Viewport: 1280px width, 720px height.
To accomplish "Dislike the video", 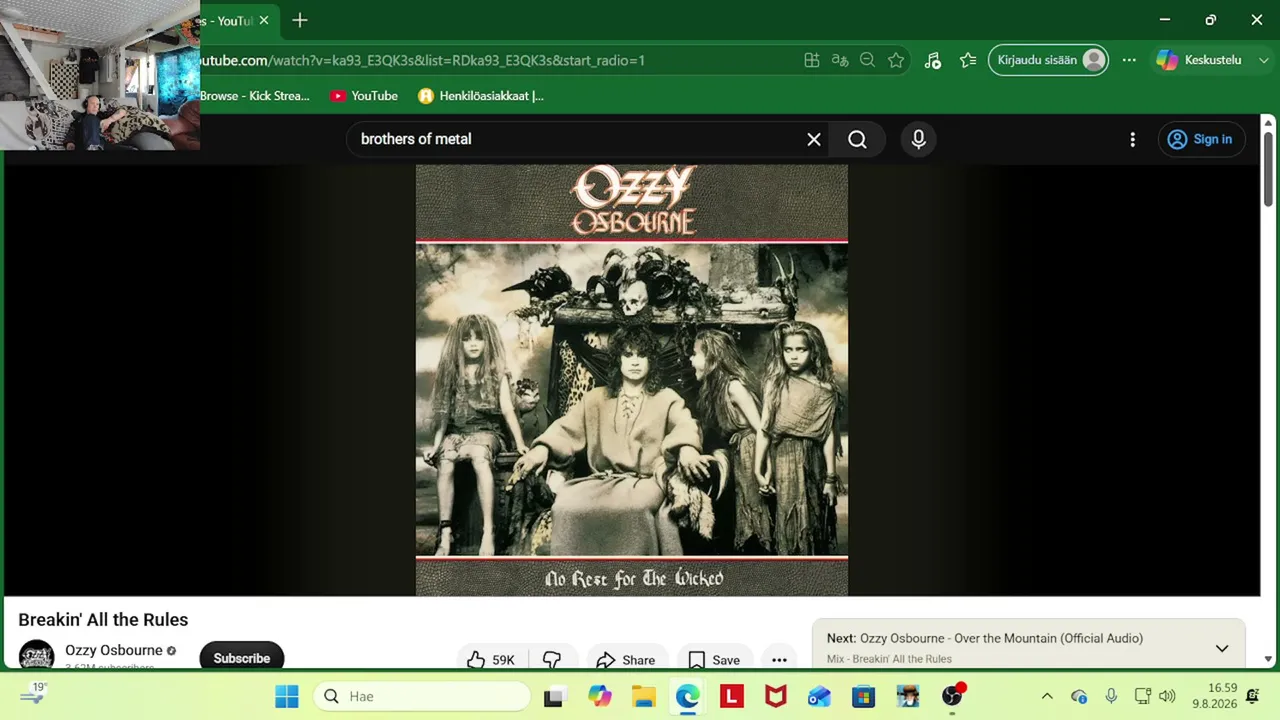I will tap(552, 660).
